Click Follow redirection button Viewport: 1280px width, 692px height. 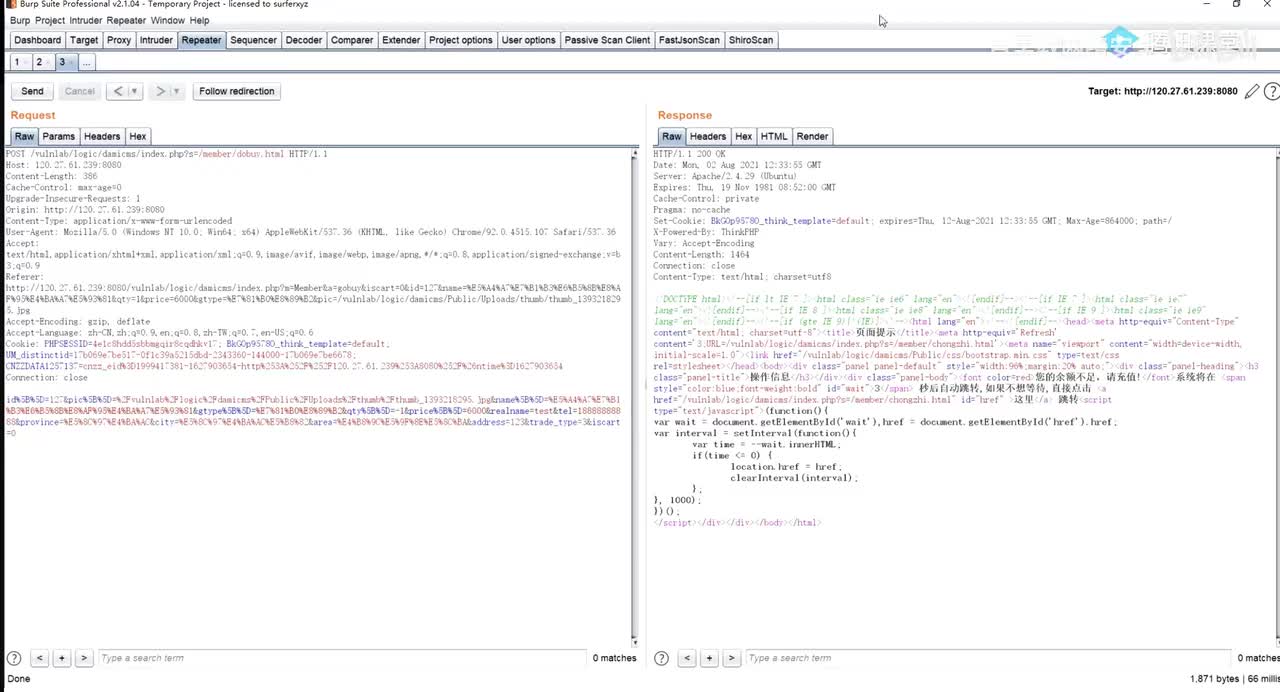coord(237,91)
